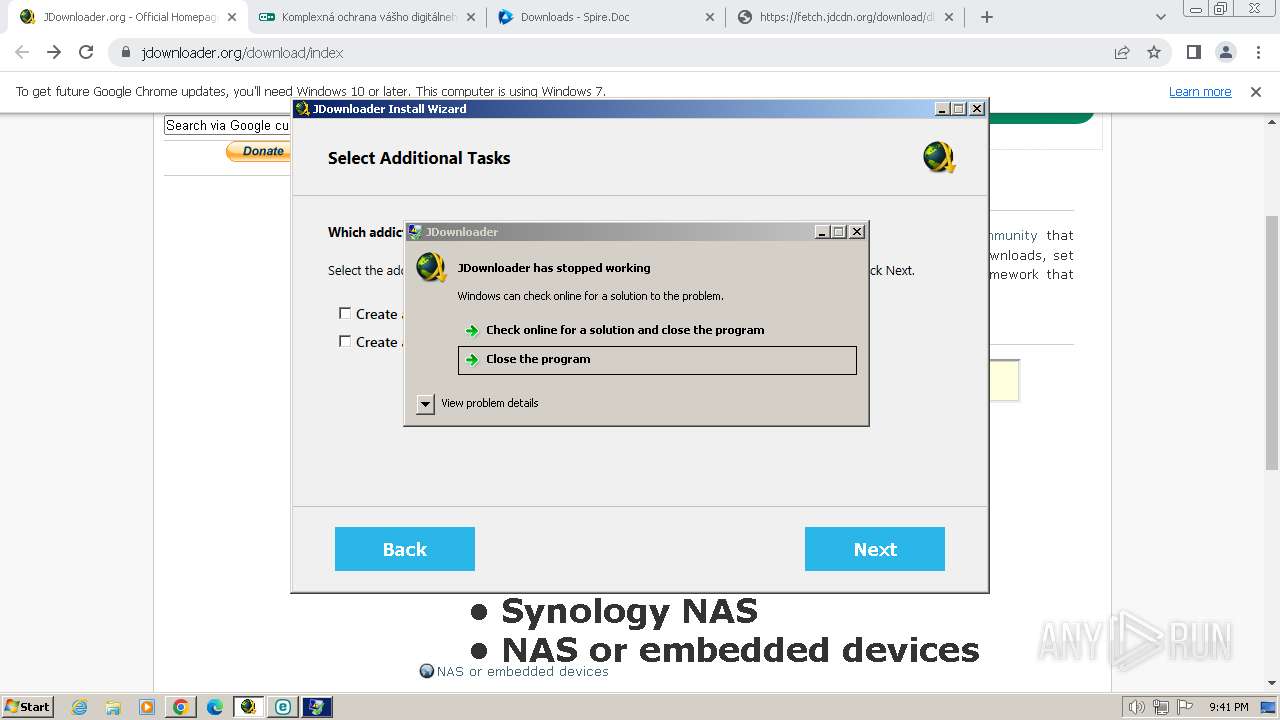Click the JDownloader icon in the crash dialog
The width and height of the screenshot is (1280, 720).
432,267
